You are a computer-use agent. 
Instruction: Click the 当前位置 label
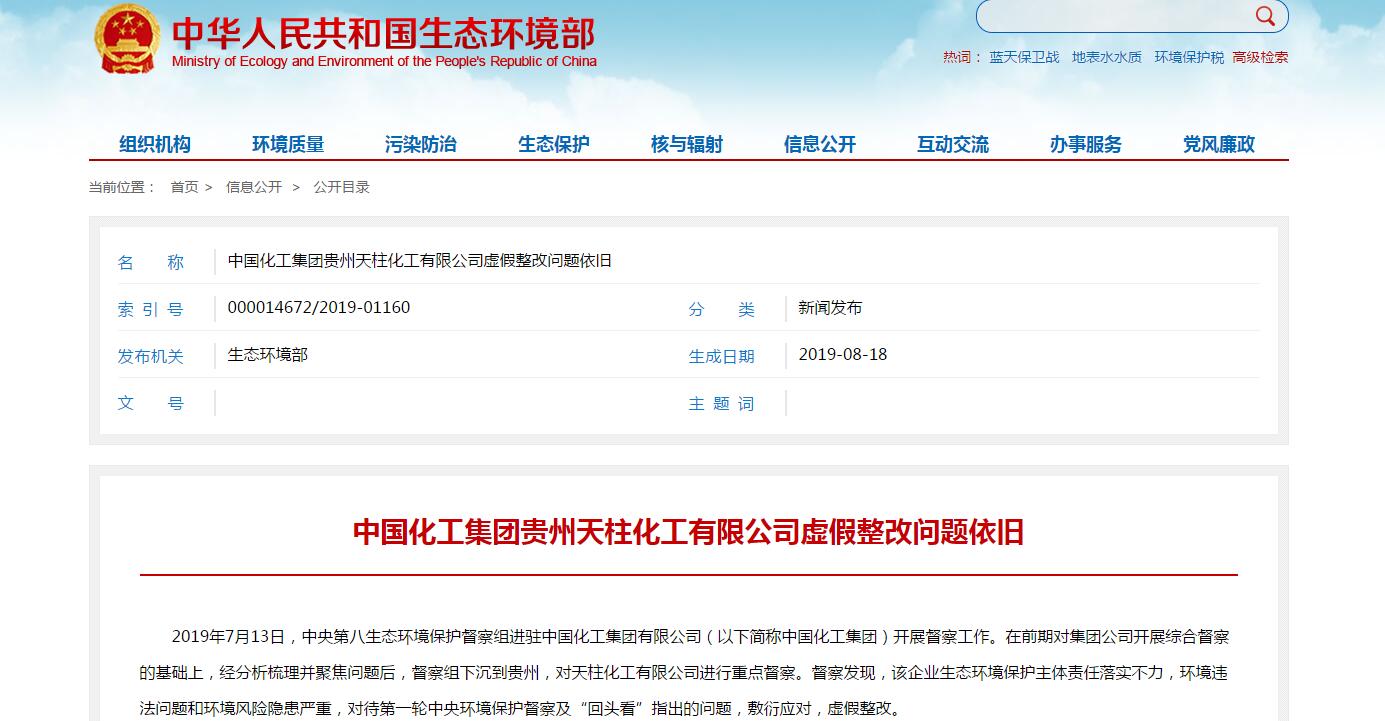point(123,187)
